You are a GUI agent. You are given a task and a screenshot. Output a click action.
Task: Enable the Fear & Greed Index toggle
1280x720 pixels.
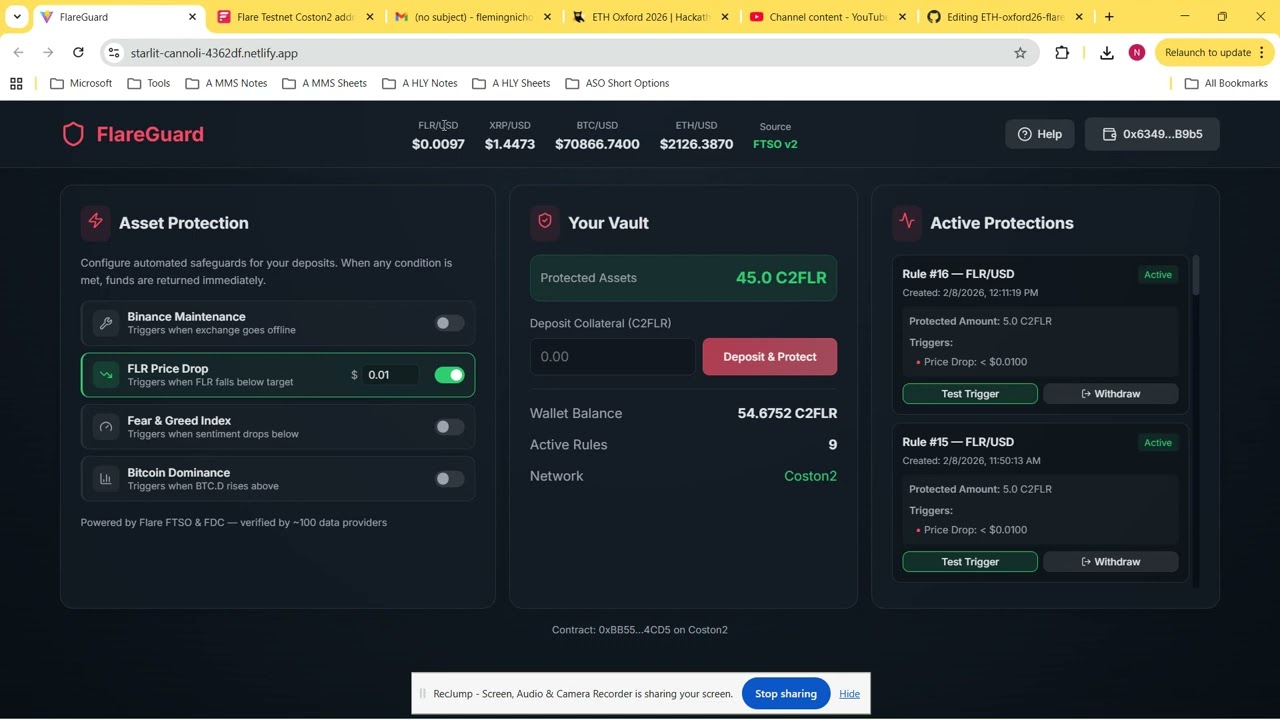(x=449, y=427)
